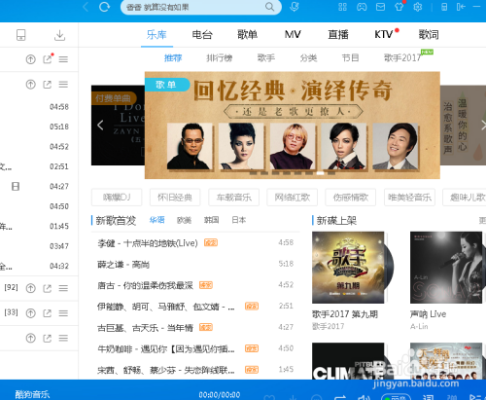This screenshot has height=400, width=486.
Task: Select the 歌手 sub-tab
Action: (x=266, y=58)
